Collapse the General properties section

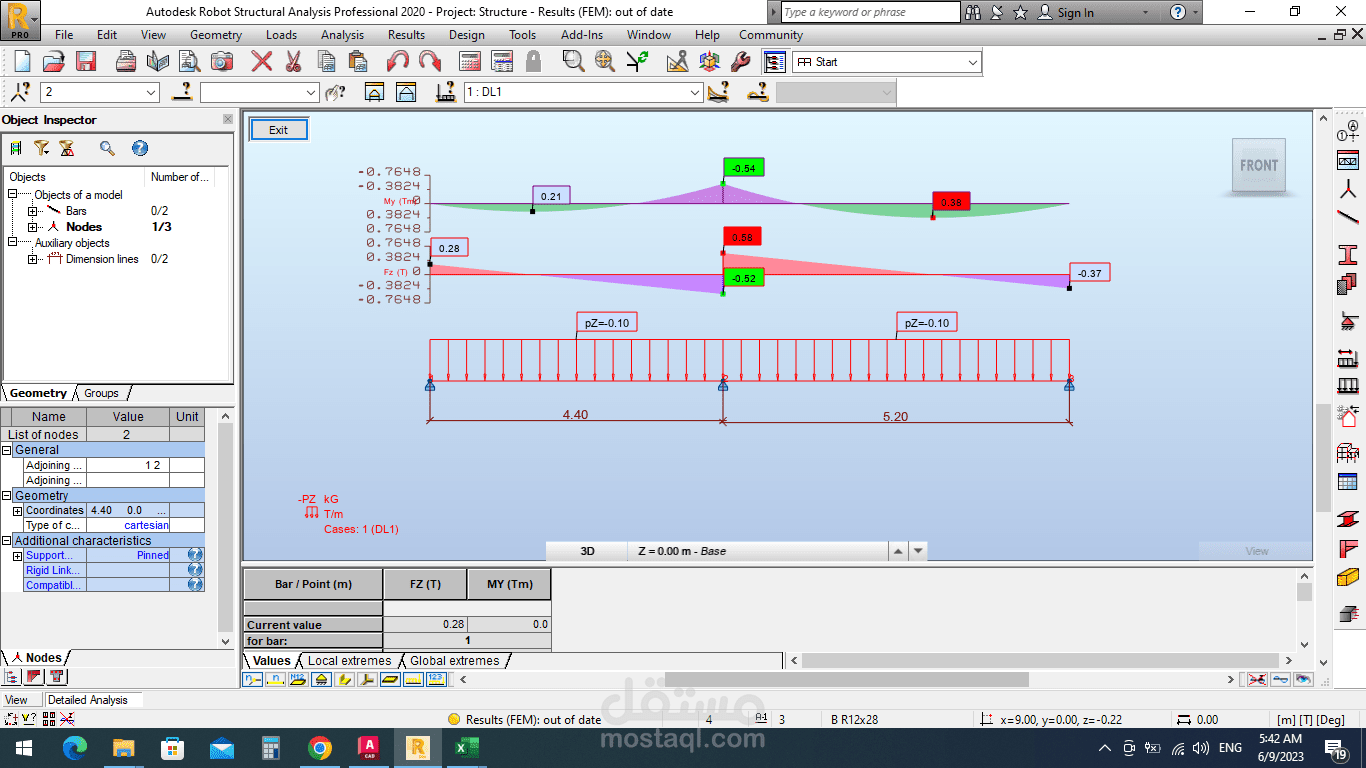tap(6, 450)
